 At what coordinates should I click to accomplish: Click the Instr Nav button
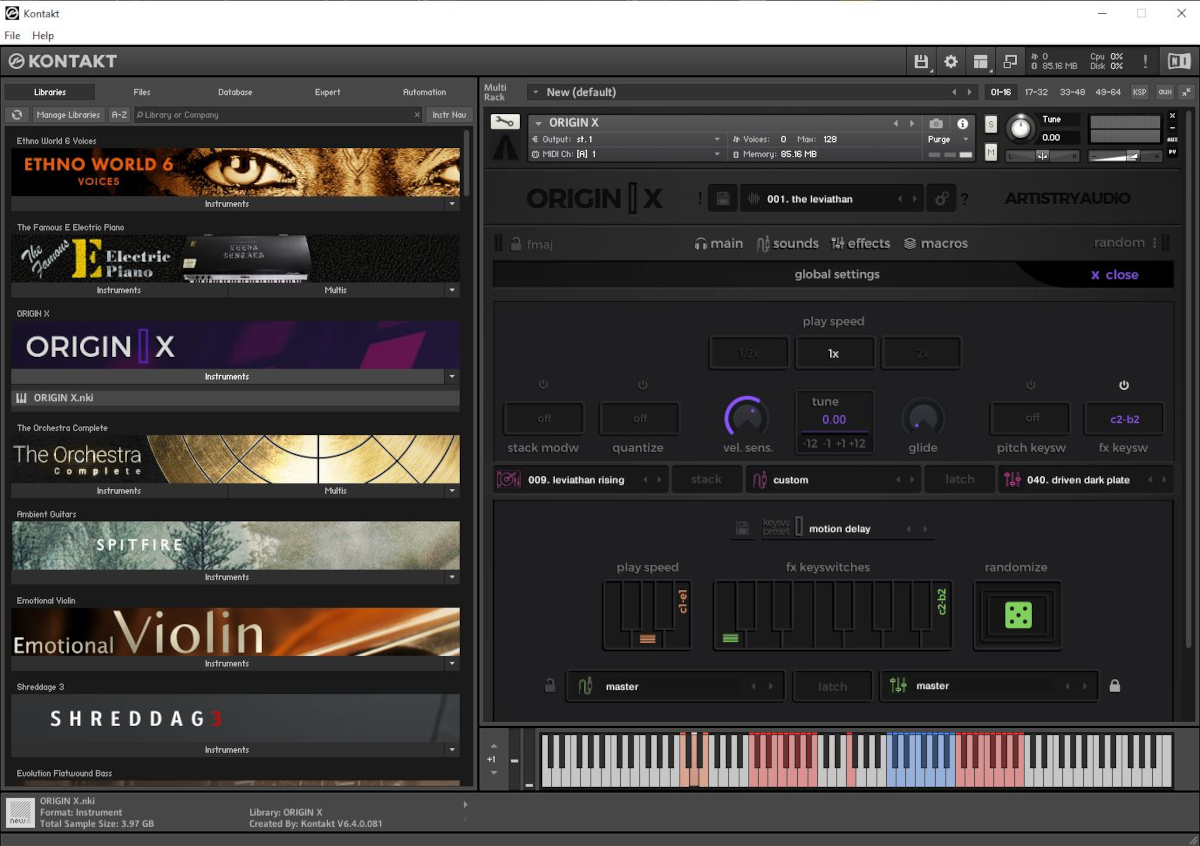coord(449,115)
